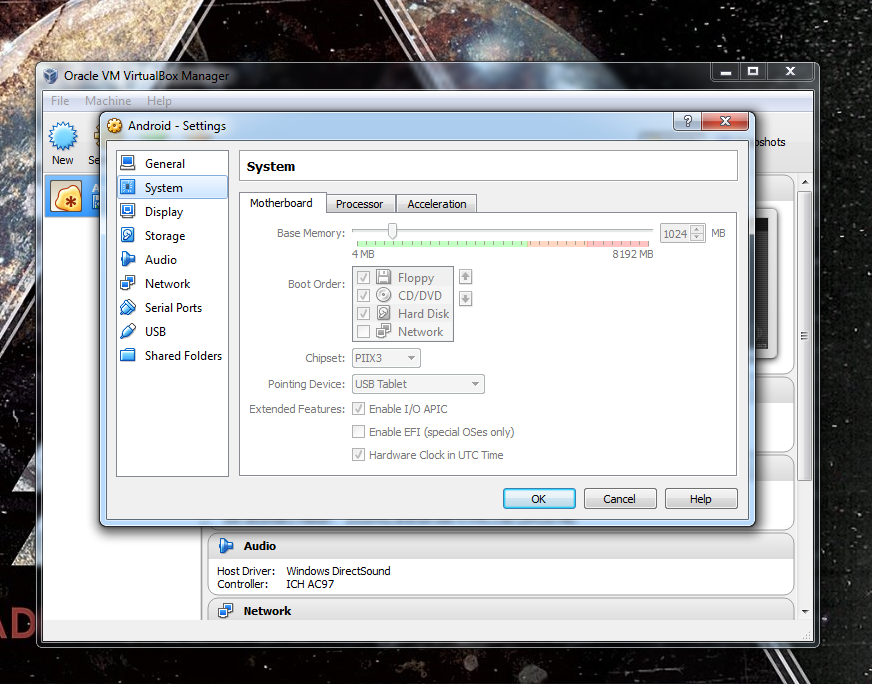Open the Help menu
Screen dimensions: 872x684
coord(159,101)
